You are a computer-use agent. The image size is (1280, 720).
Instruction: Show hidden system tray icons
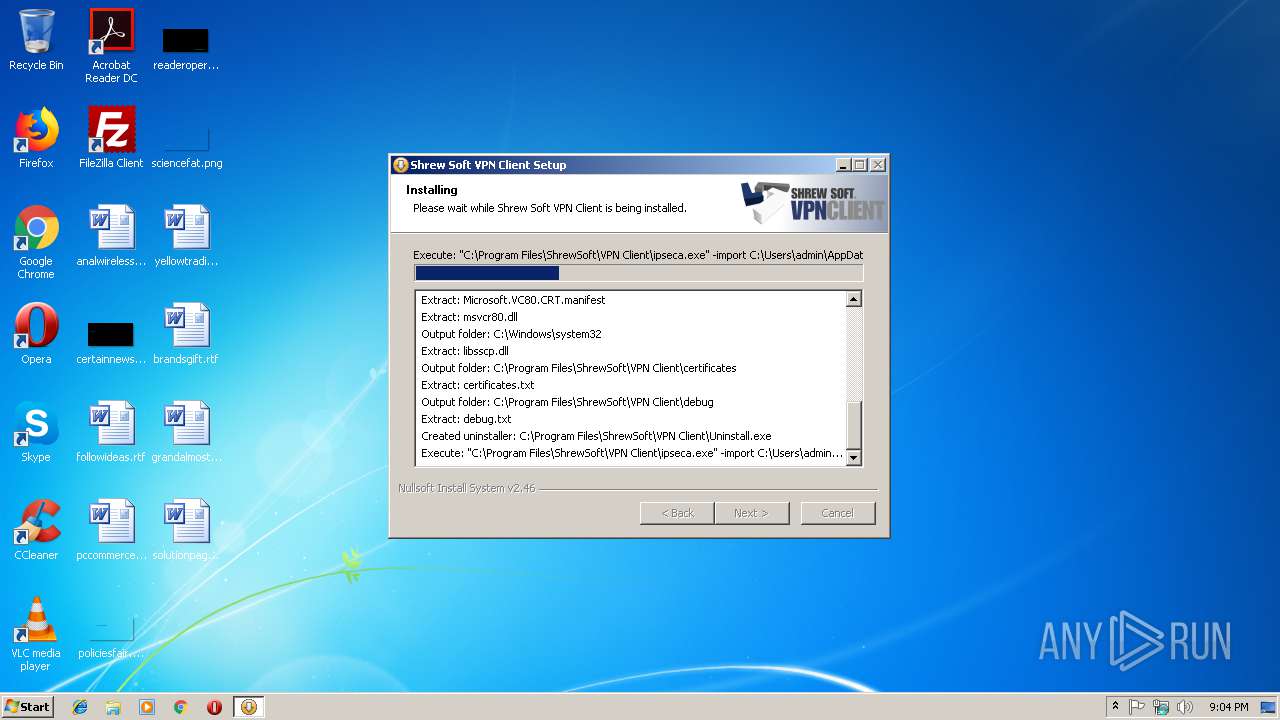(x=1115, y=707)
